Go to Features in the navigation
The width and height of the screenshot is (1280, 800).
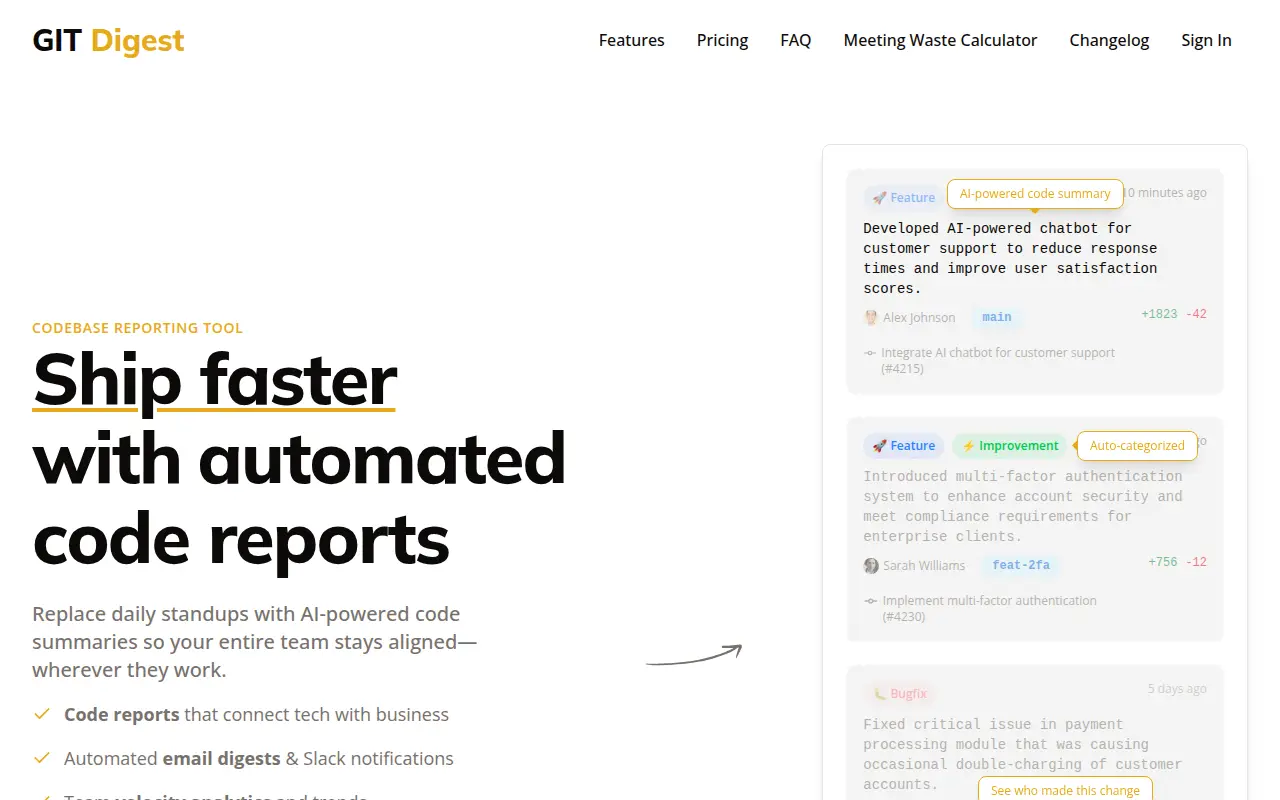tap(631, 40)
